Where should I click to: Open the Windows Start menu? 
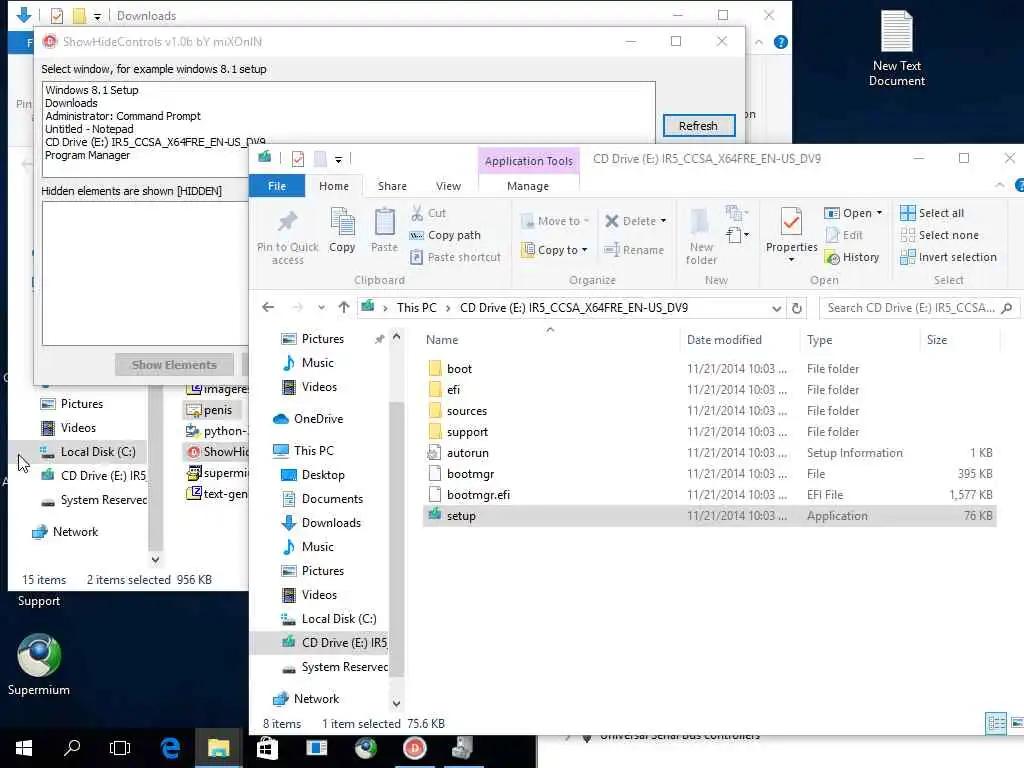pos(24,748)
